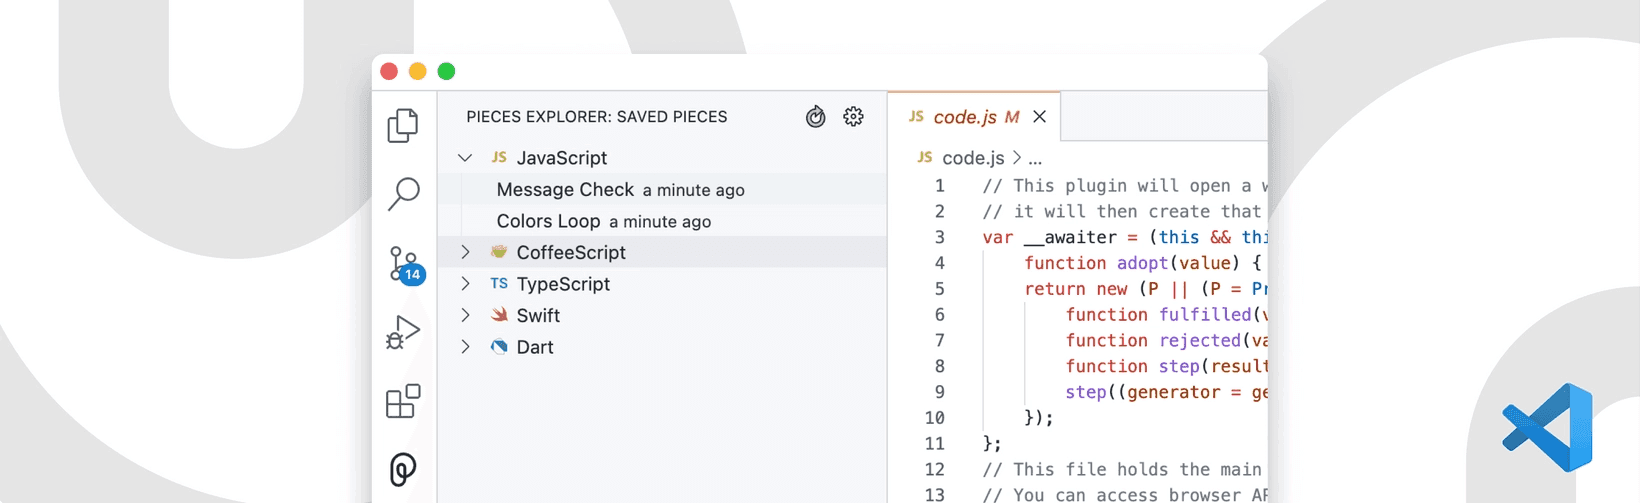Click the Dart language icon
Image resolution: width=1640 pixels, height=503 pixels.
499,347
